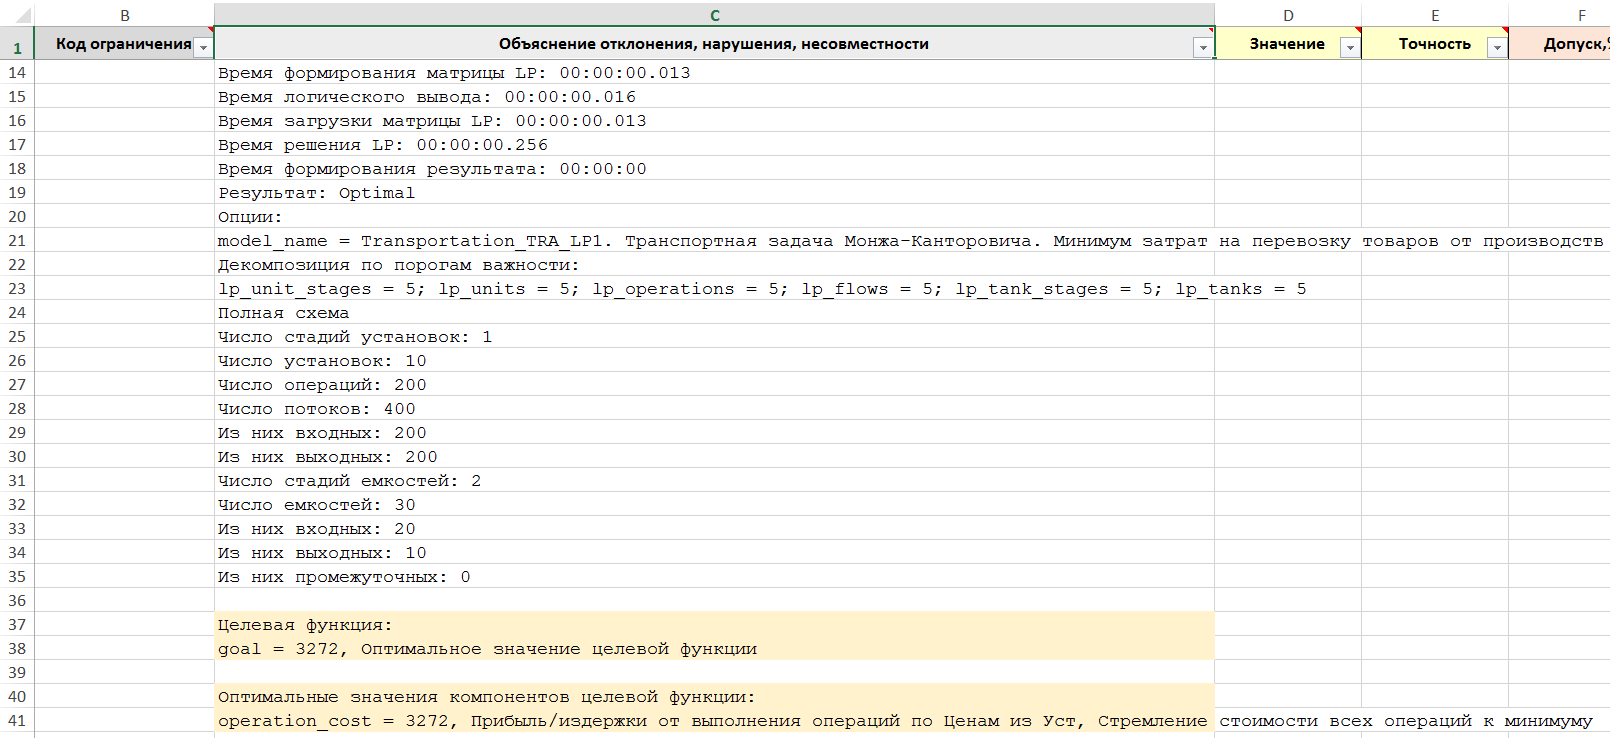Open filter dropdown for Код ограничения column

[x=203, y=48]
